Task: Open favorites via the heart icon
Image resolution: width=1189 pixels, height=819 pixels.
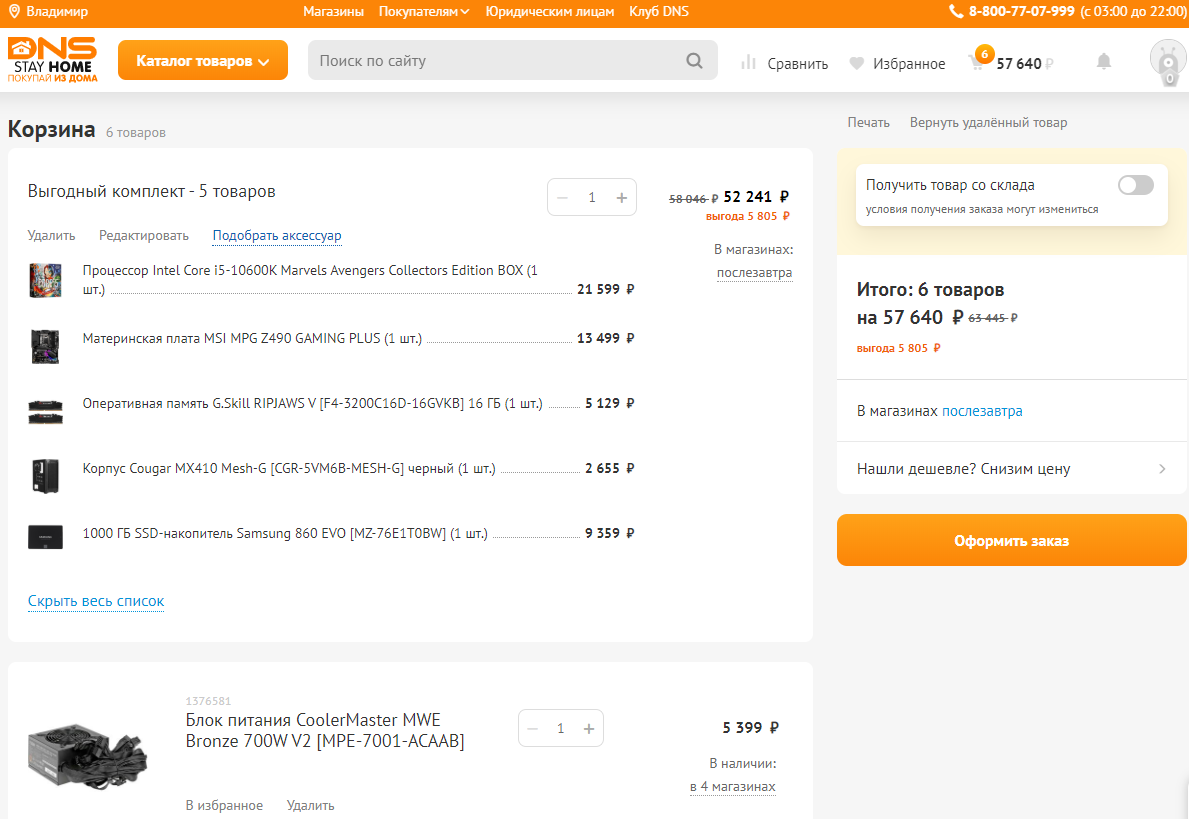Action: (856, 64)
